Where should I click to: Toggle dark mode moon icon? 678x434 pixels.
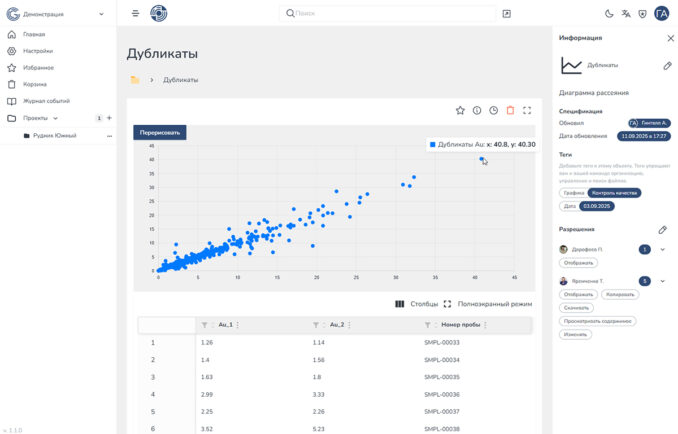click(610, 14)
